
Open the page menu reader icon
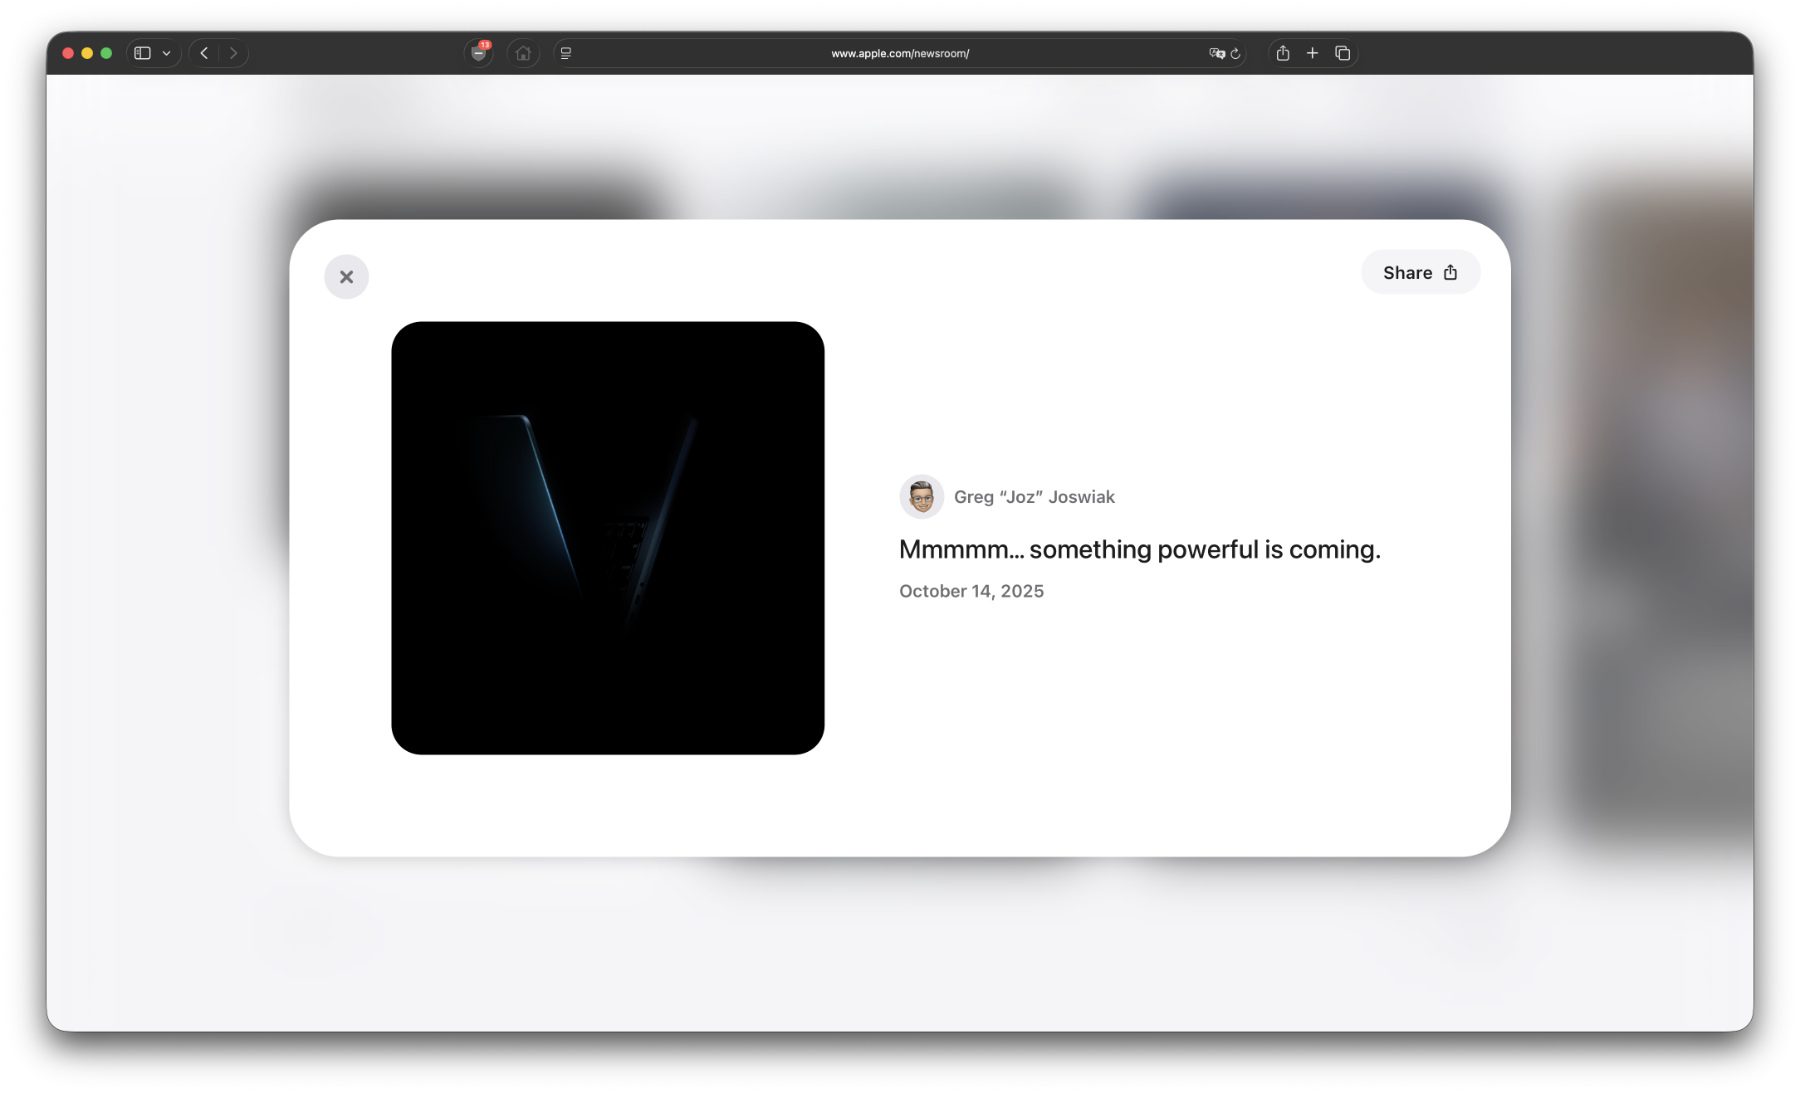coord(566,53)
